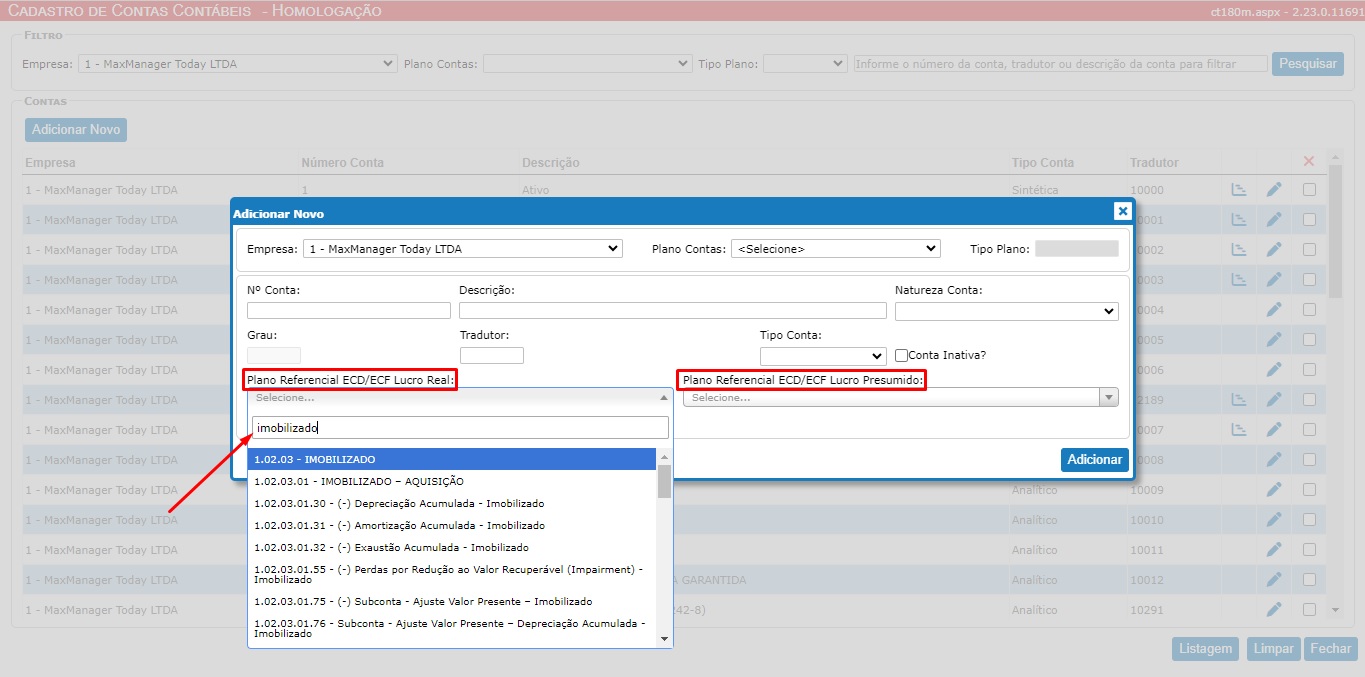
Task: Open the chart icon in row ending 2189
Action: [1238, 400]
